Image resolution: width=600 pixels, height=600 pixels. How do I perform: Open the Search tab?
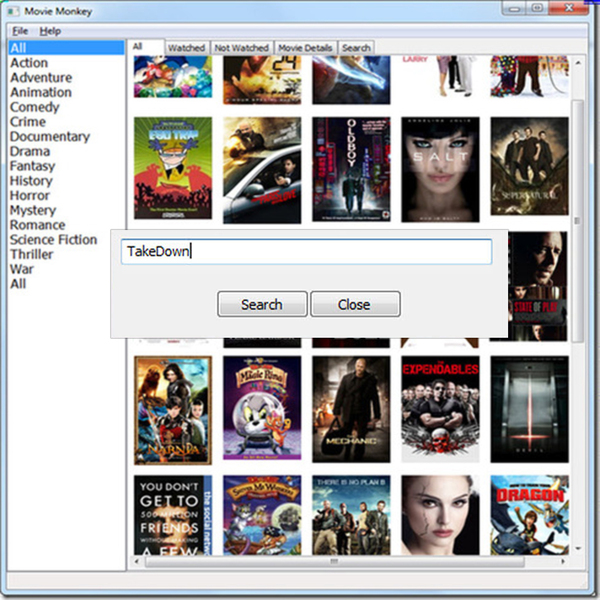[356, 48]
